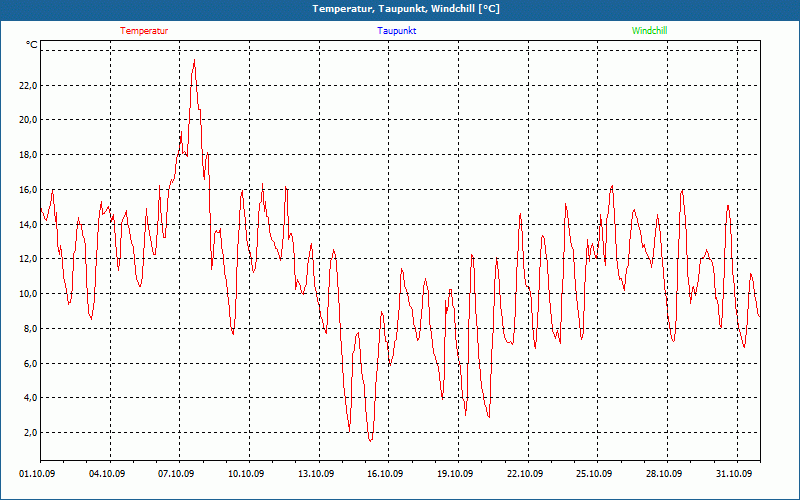Select the 12,0 y-axis value
This screenshot has width=800, height=500.
click(28, 259)
